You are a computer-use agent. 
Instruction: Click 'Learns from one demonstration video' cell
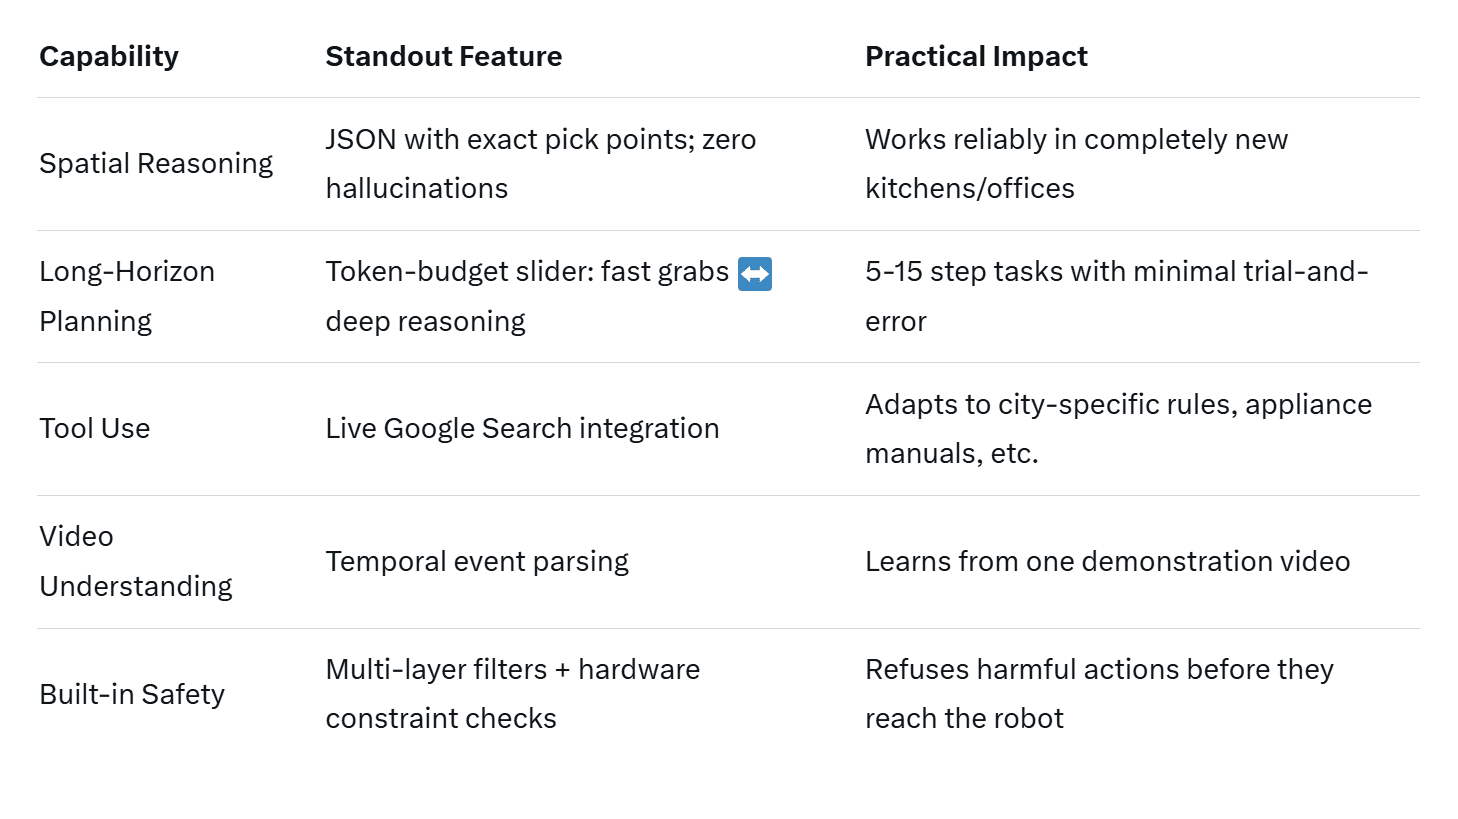coord(1107,562)
